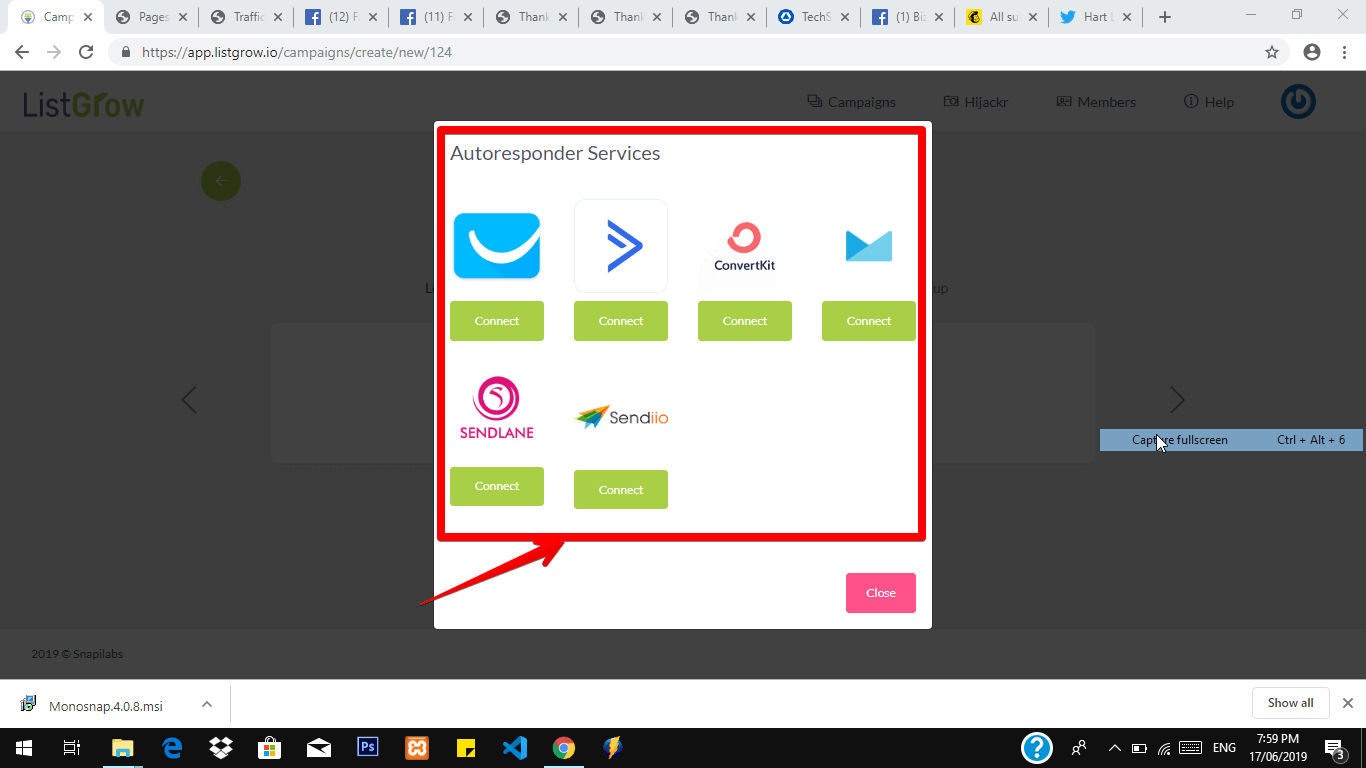Connect the GetResponse smile-logo autoresponder
Screen dimensions: 1366x768
coord(497,321)
